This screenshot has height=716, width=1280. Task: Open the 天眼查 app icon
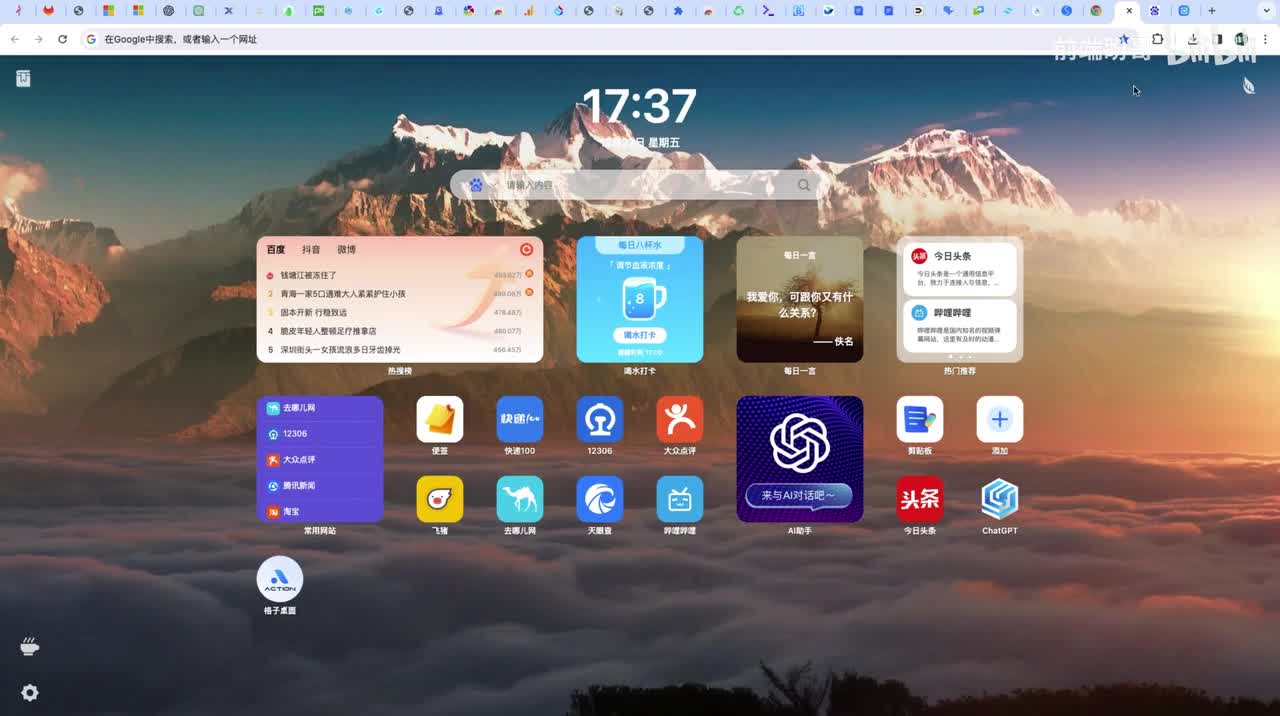click(600, 499)
